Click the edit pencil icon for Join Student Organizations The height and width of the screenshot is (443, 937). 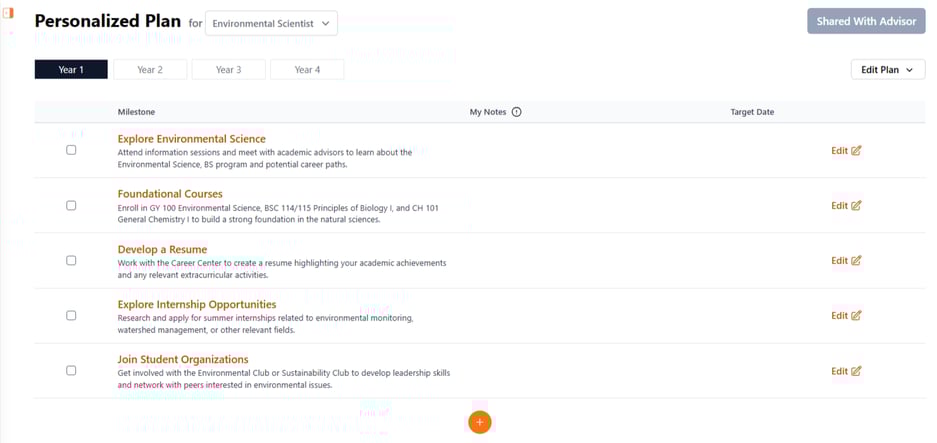click(856, 371)
